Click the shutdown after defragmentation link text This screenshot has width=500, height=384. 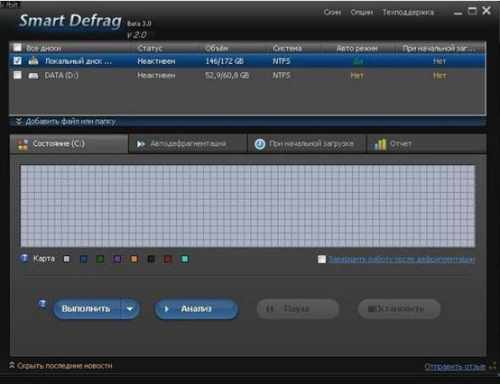pos(402,259)
